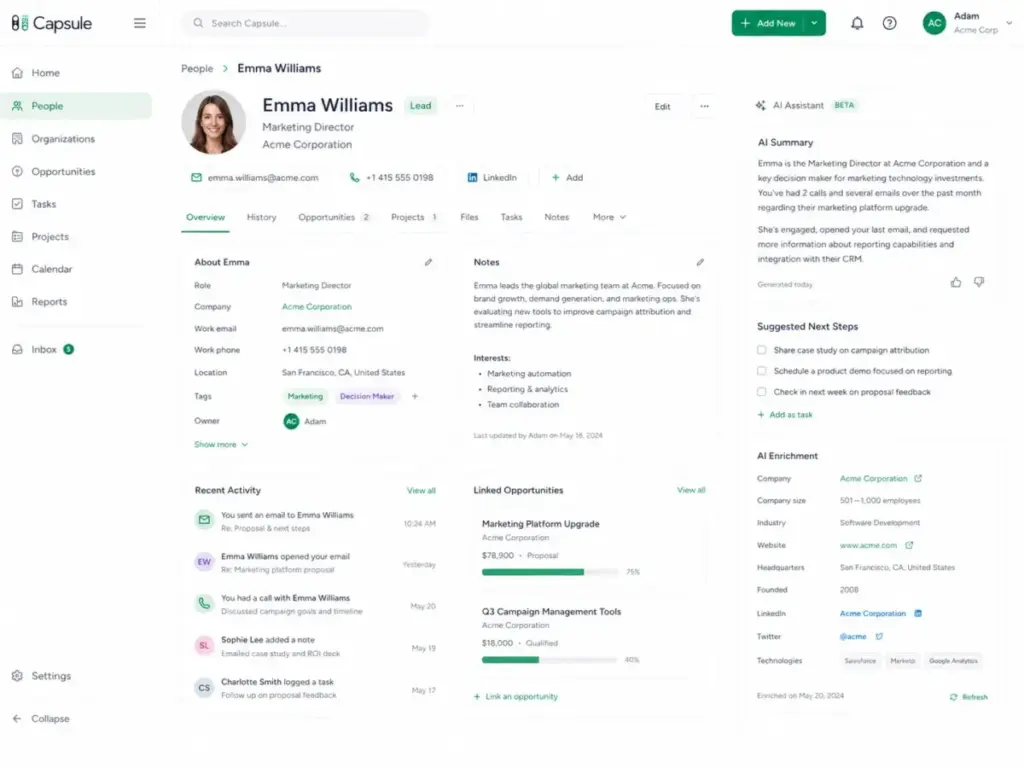Open Reports in sidebar
The width and height of the screenshot is (1024, 768).
(76, 302)
